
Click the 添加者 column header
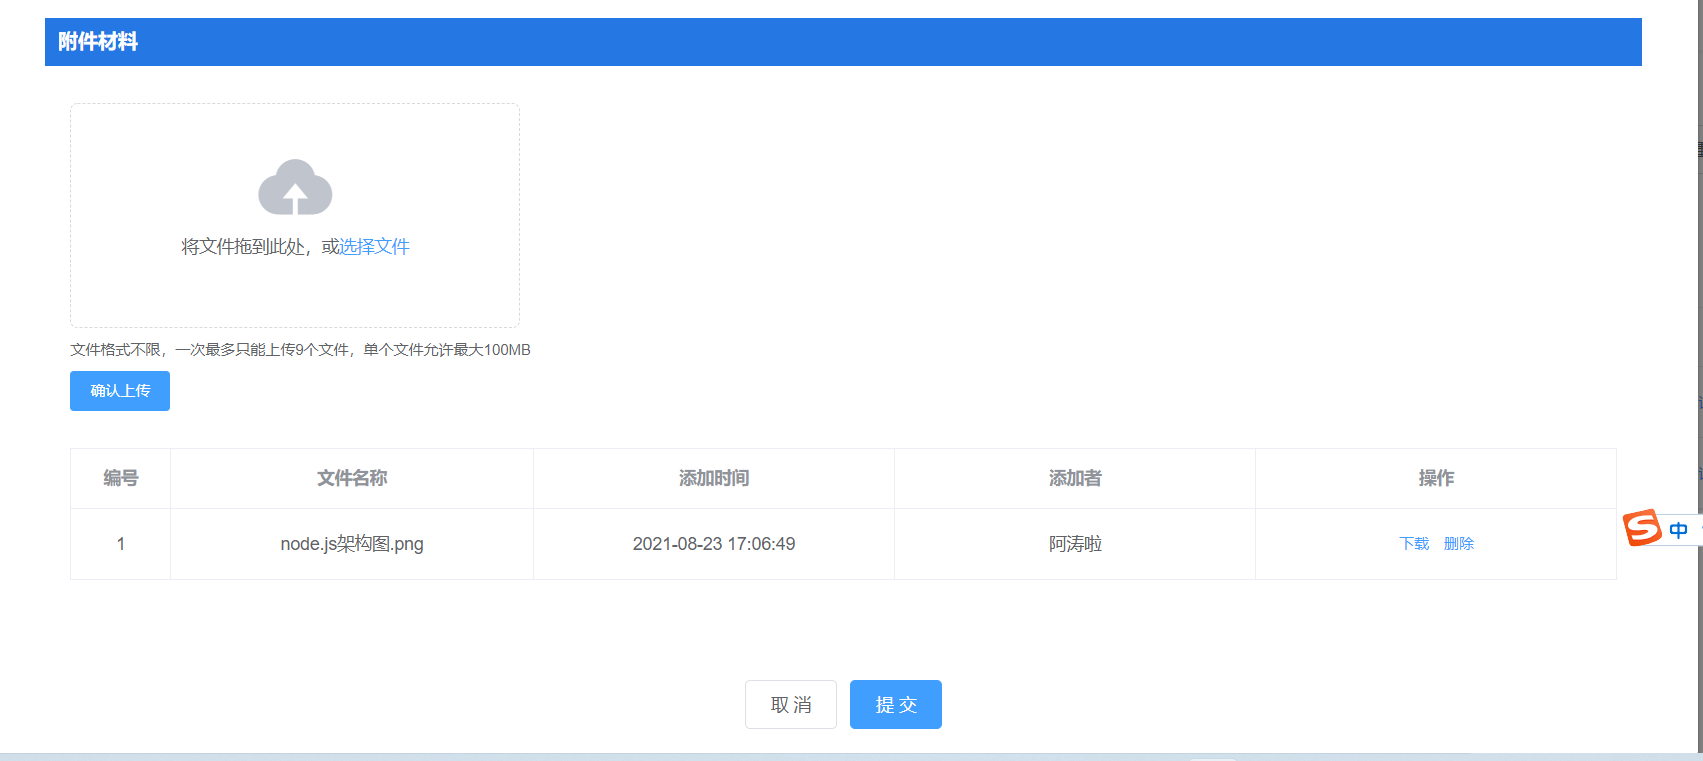1075,479
